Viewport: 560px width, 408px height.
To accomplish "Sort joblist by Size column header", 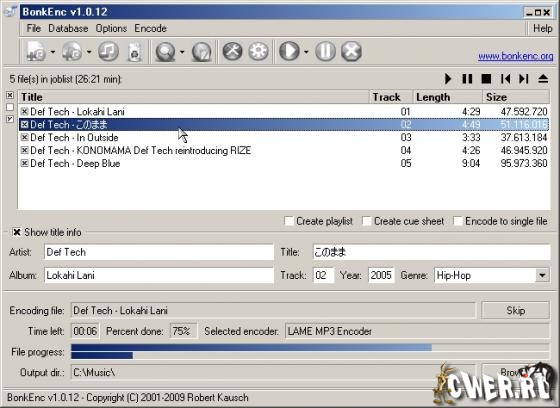I will (516, 97).
